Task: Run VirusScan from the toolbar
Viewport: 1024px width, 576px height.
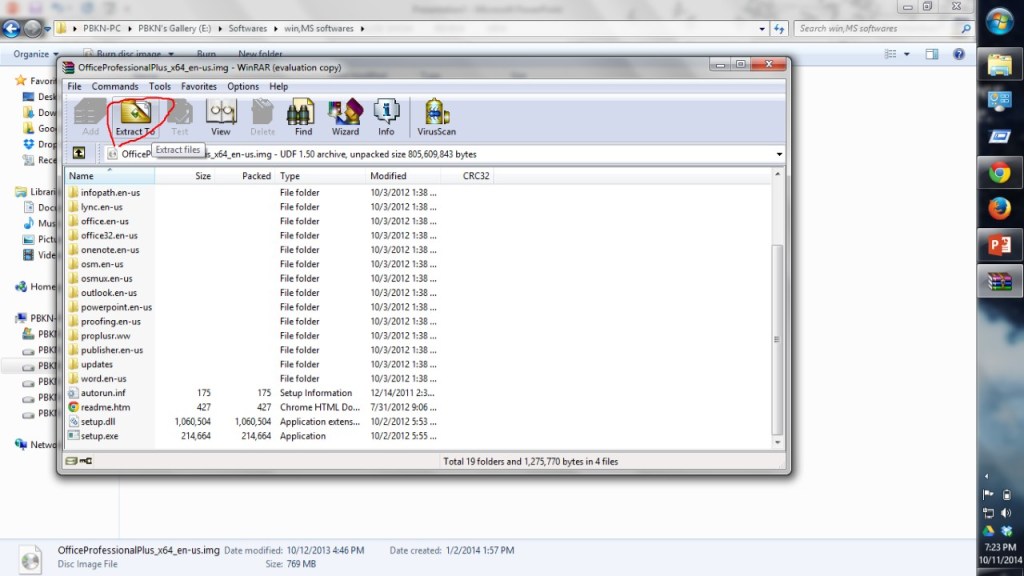Action: pyautogui.click(x=437, y=116)
